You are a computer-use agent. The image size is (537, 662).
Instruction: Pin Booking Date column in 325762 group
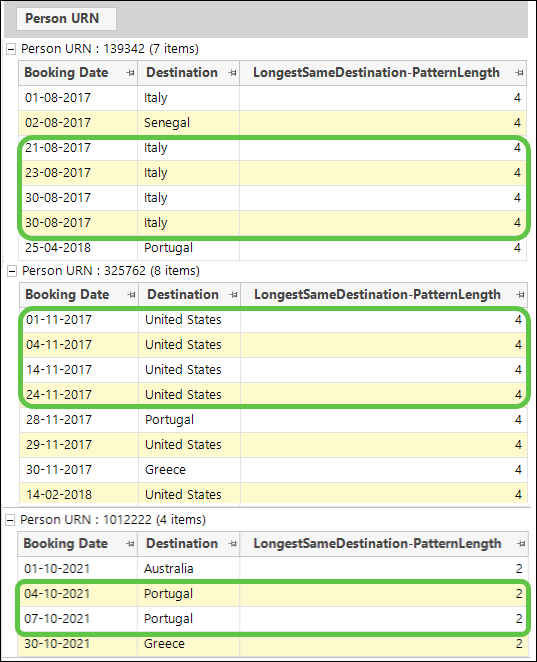[131, 295]
